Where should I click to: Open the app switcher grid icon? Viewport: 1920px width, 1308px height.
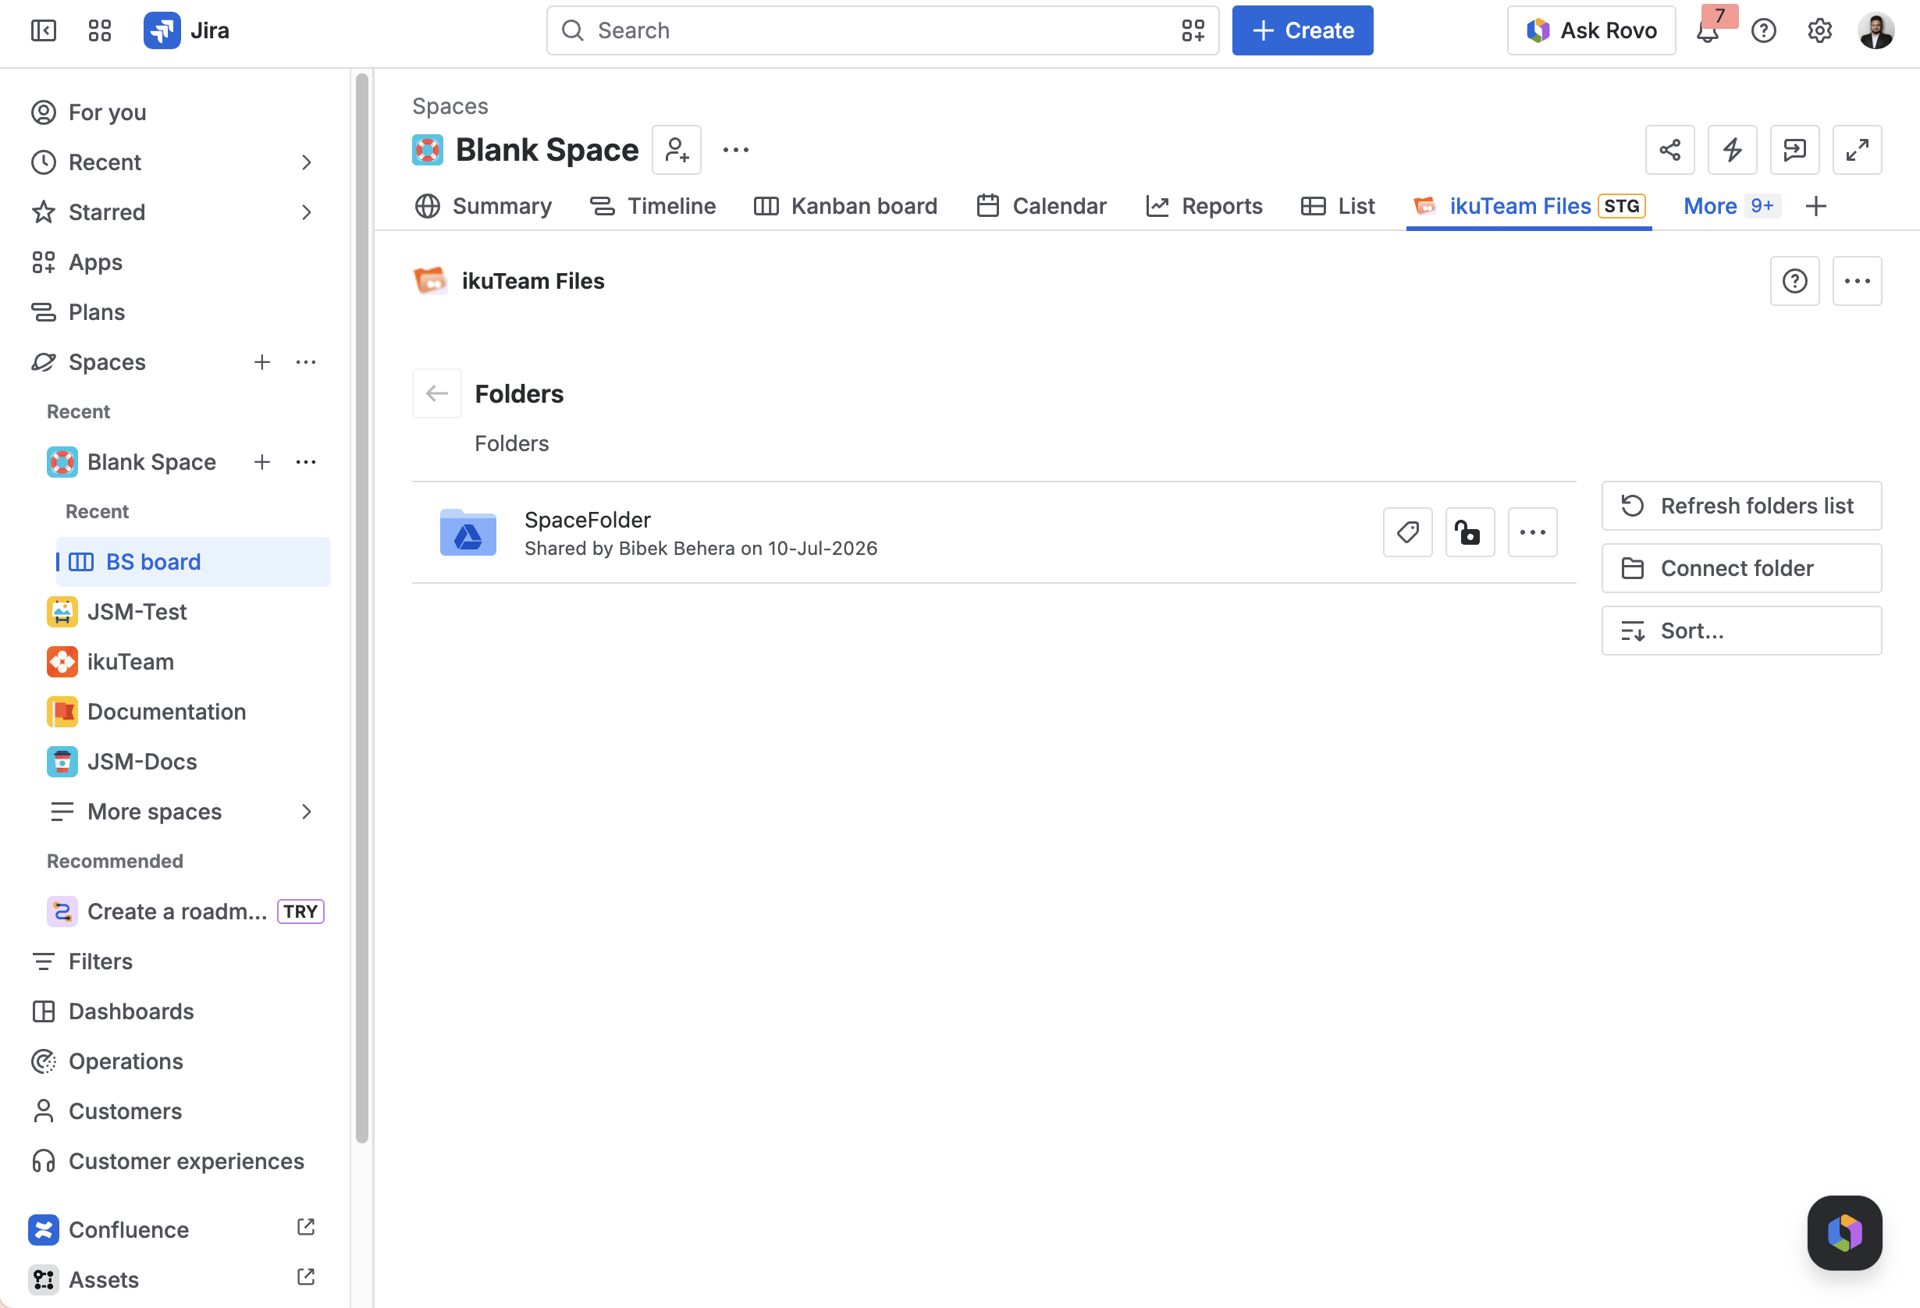pyautogui.click(x=100, y=31)
